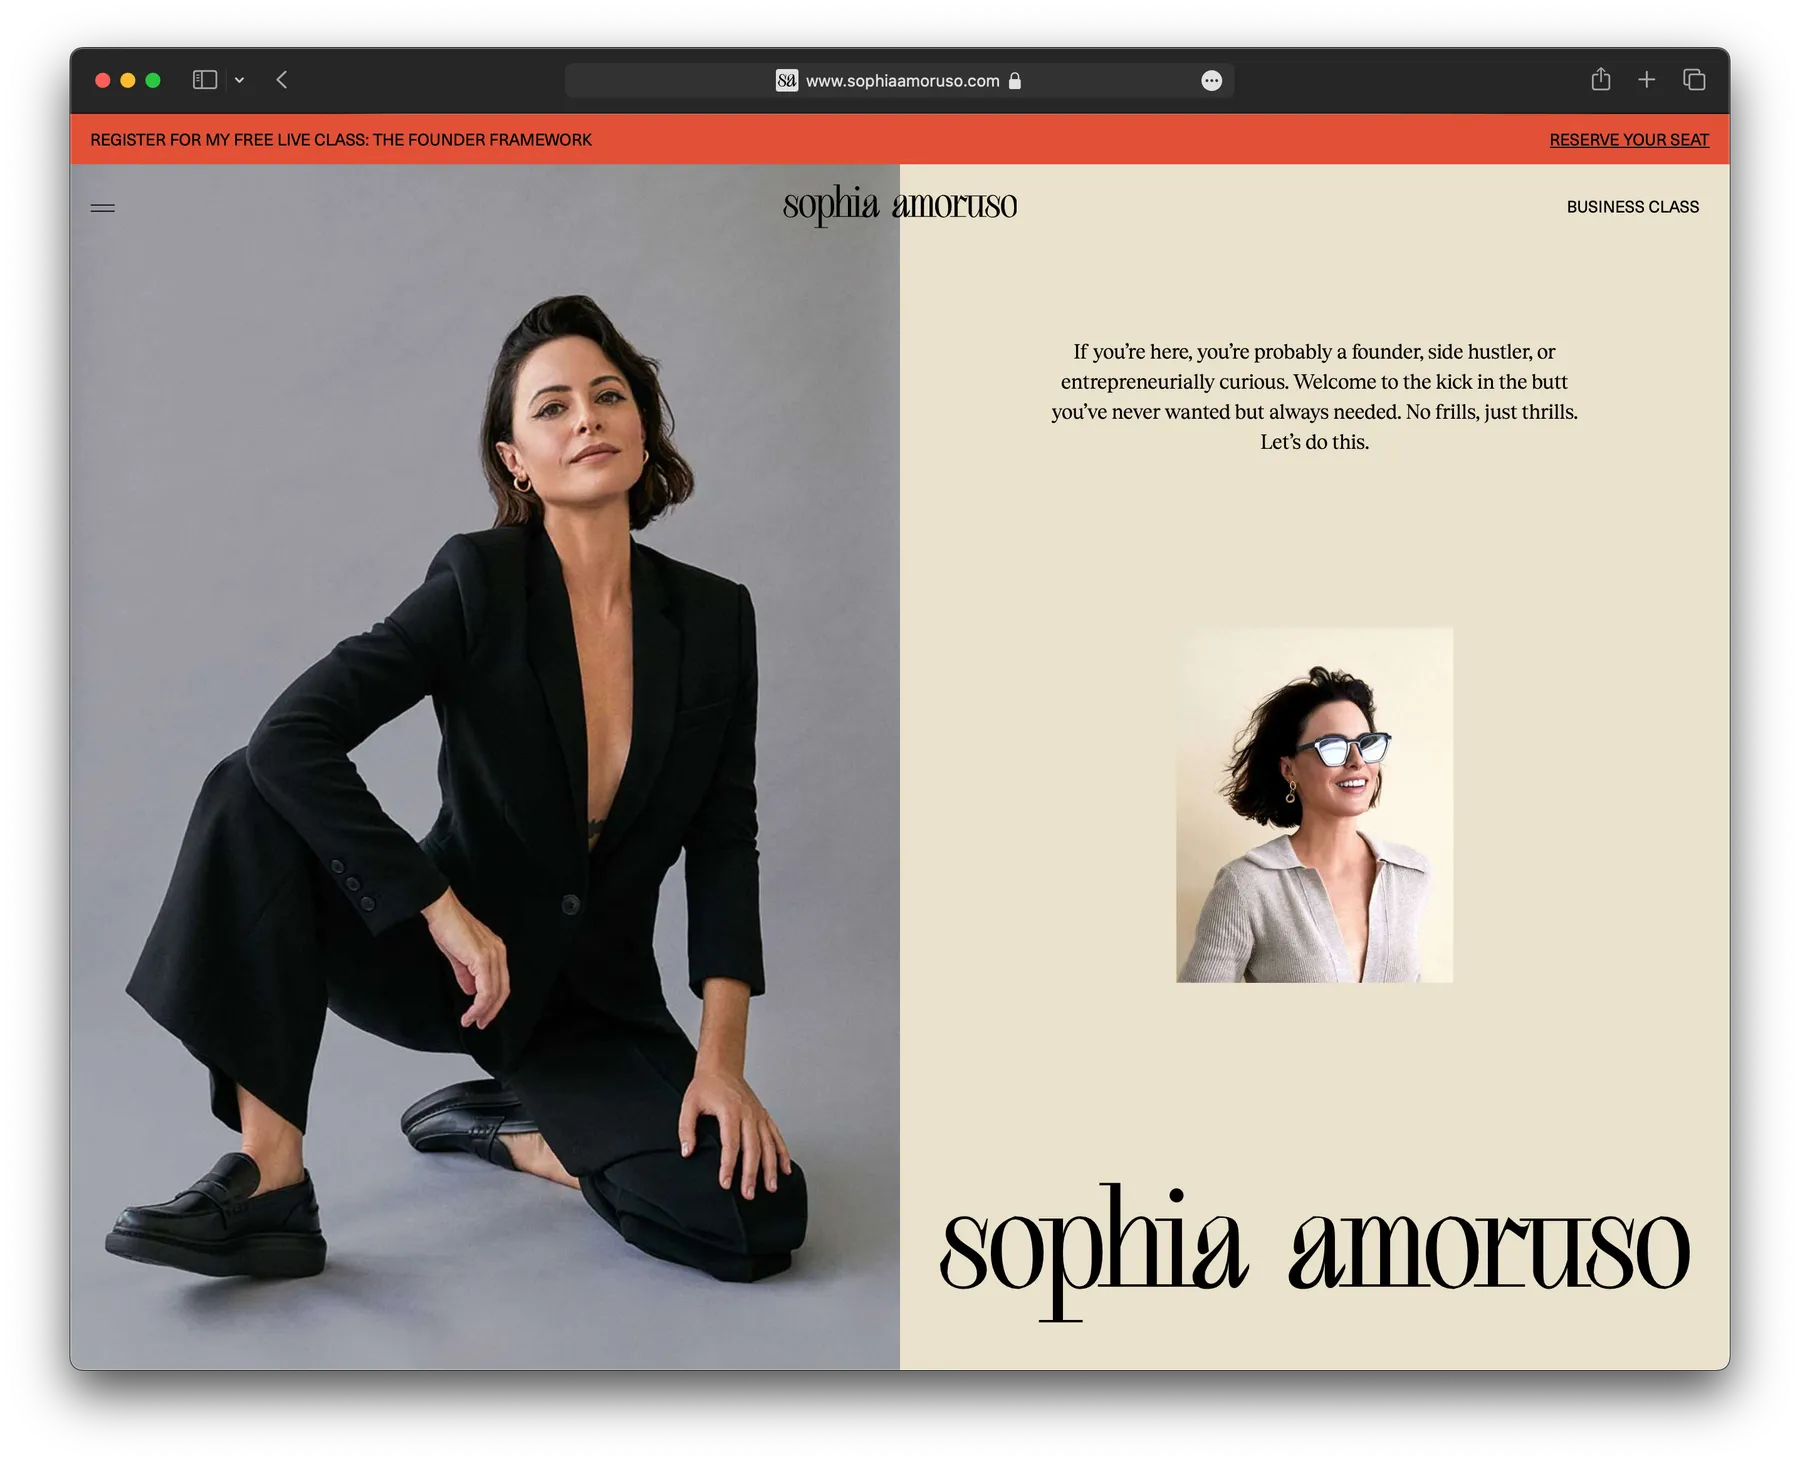The image size is (1800, 1463).
Task: Click the sophia amoruso site favicon
Action: (x=785, y=80)
